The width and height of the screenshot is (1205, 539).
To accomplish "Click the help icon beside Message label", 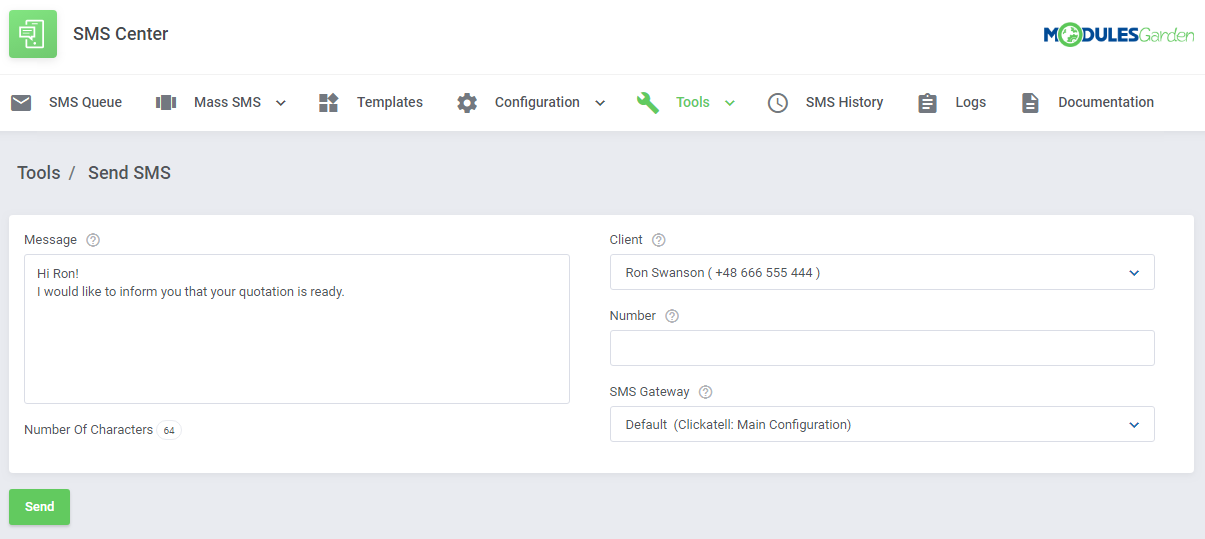I will tap(93, 240).
